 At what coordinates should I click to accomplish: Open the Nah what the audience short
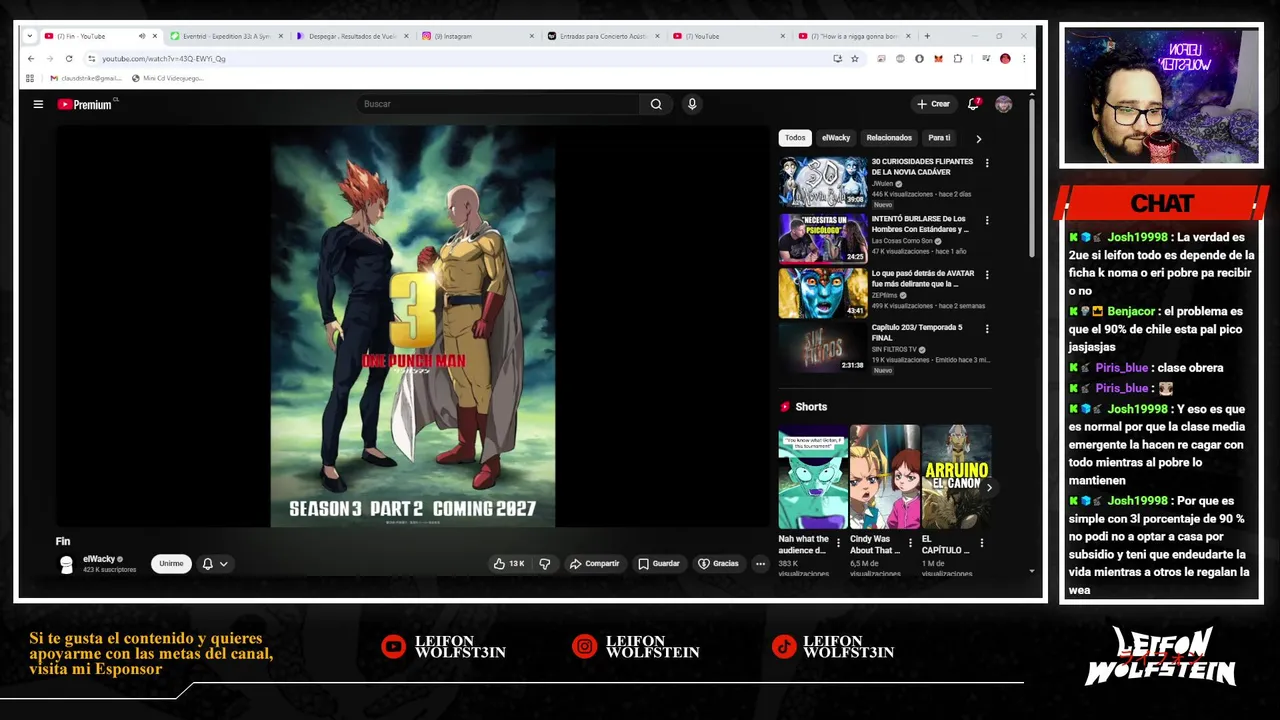click(x=813, y=477)
